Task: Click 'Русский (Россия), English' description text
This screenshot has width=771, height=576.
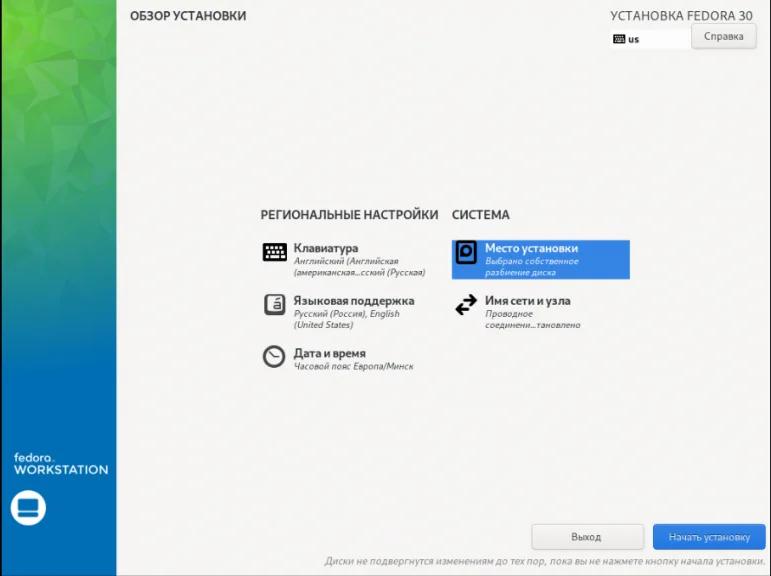Action: pos(346,319)
